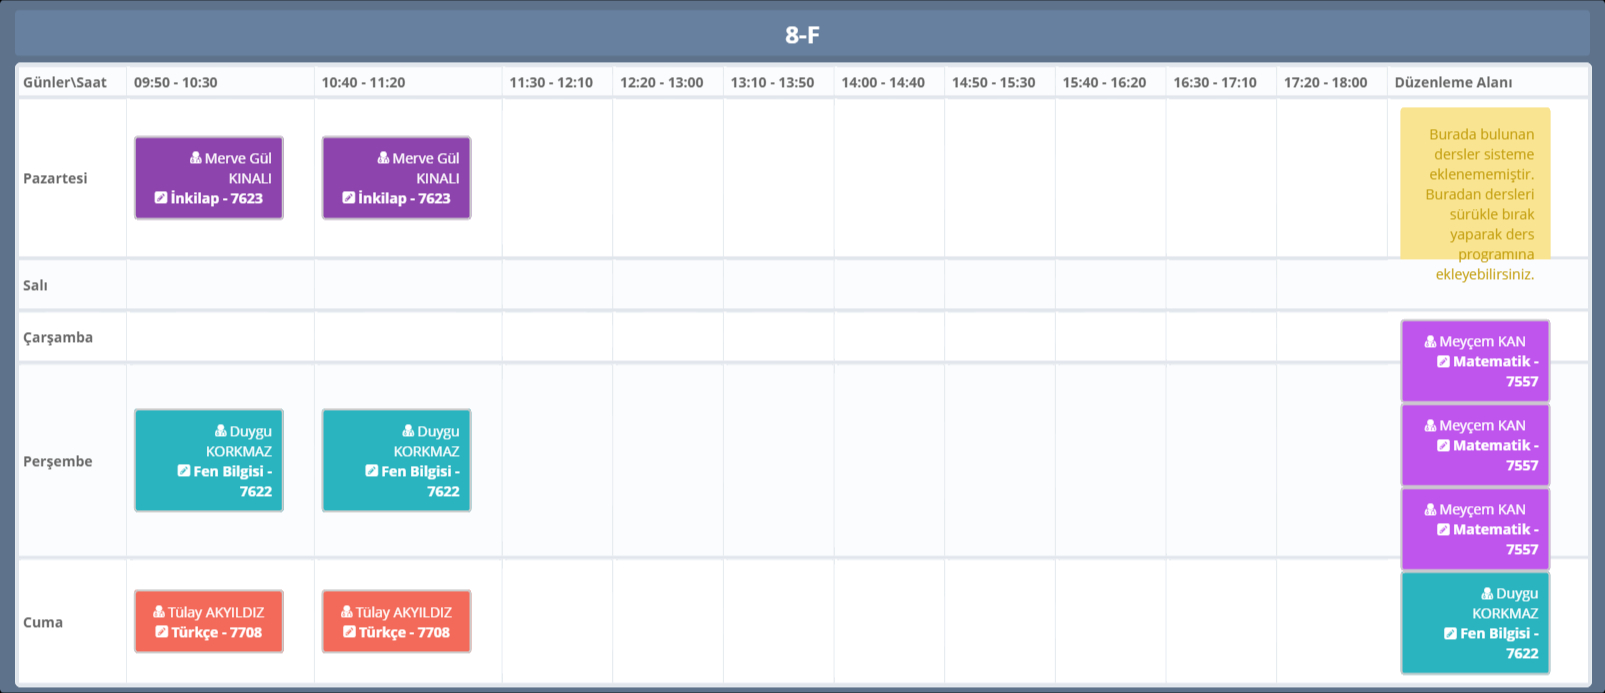Click teacher icon on Friday 09:50 Türkçe card
The image size is (1605, 693).
coord(159,612)
